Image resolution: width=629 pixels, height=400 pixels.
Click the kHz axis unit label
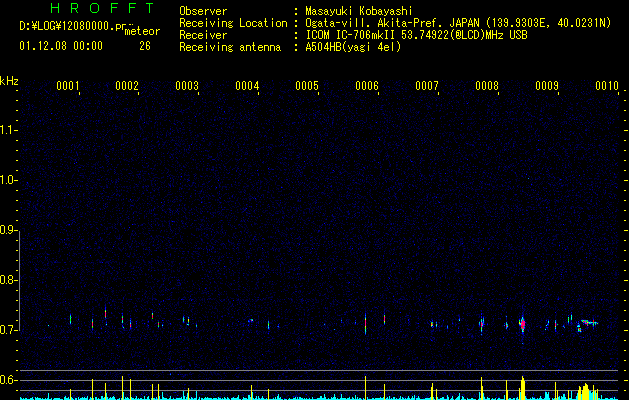[x=9, y=81]
